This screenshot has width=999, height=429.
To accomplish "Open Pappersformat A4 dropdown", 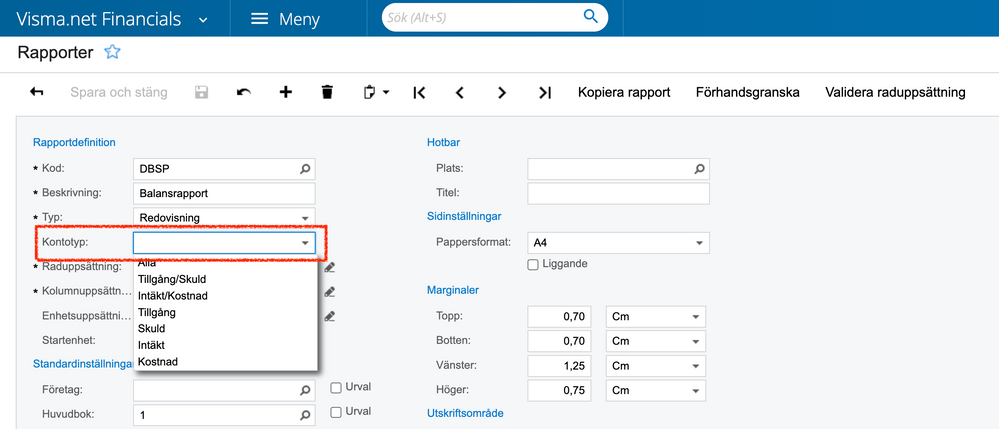I will 618,243.
